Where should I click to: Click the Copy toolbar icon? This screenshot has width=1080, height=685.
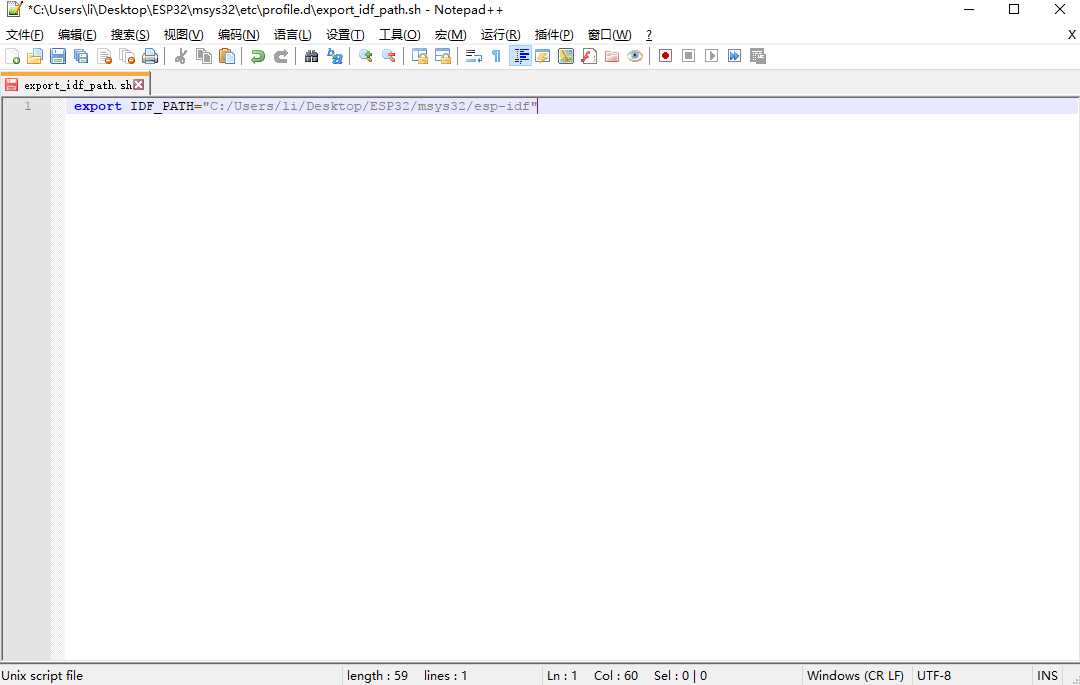coord(204,56)
